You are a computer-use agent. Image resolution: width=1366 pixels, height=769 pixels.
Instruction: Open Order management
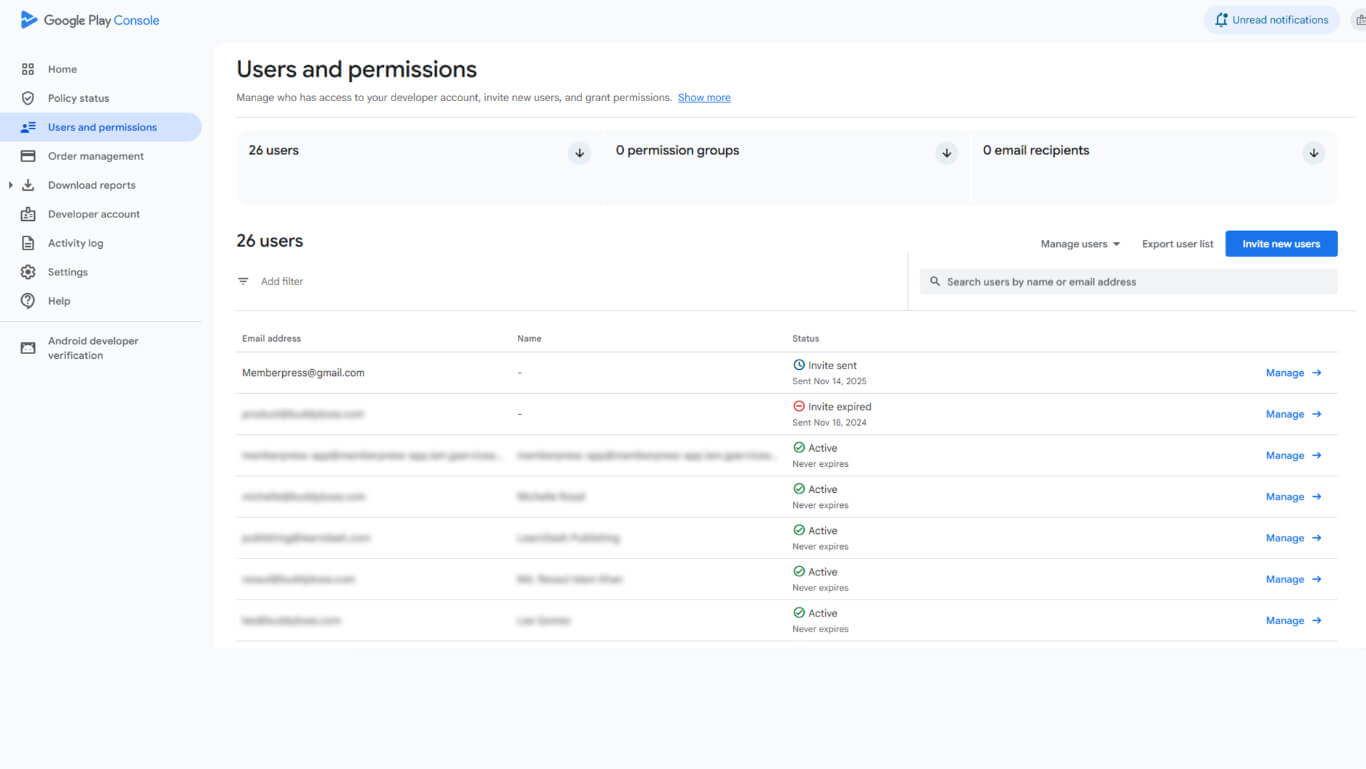pos(96,156)
